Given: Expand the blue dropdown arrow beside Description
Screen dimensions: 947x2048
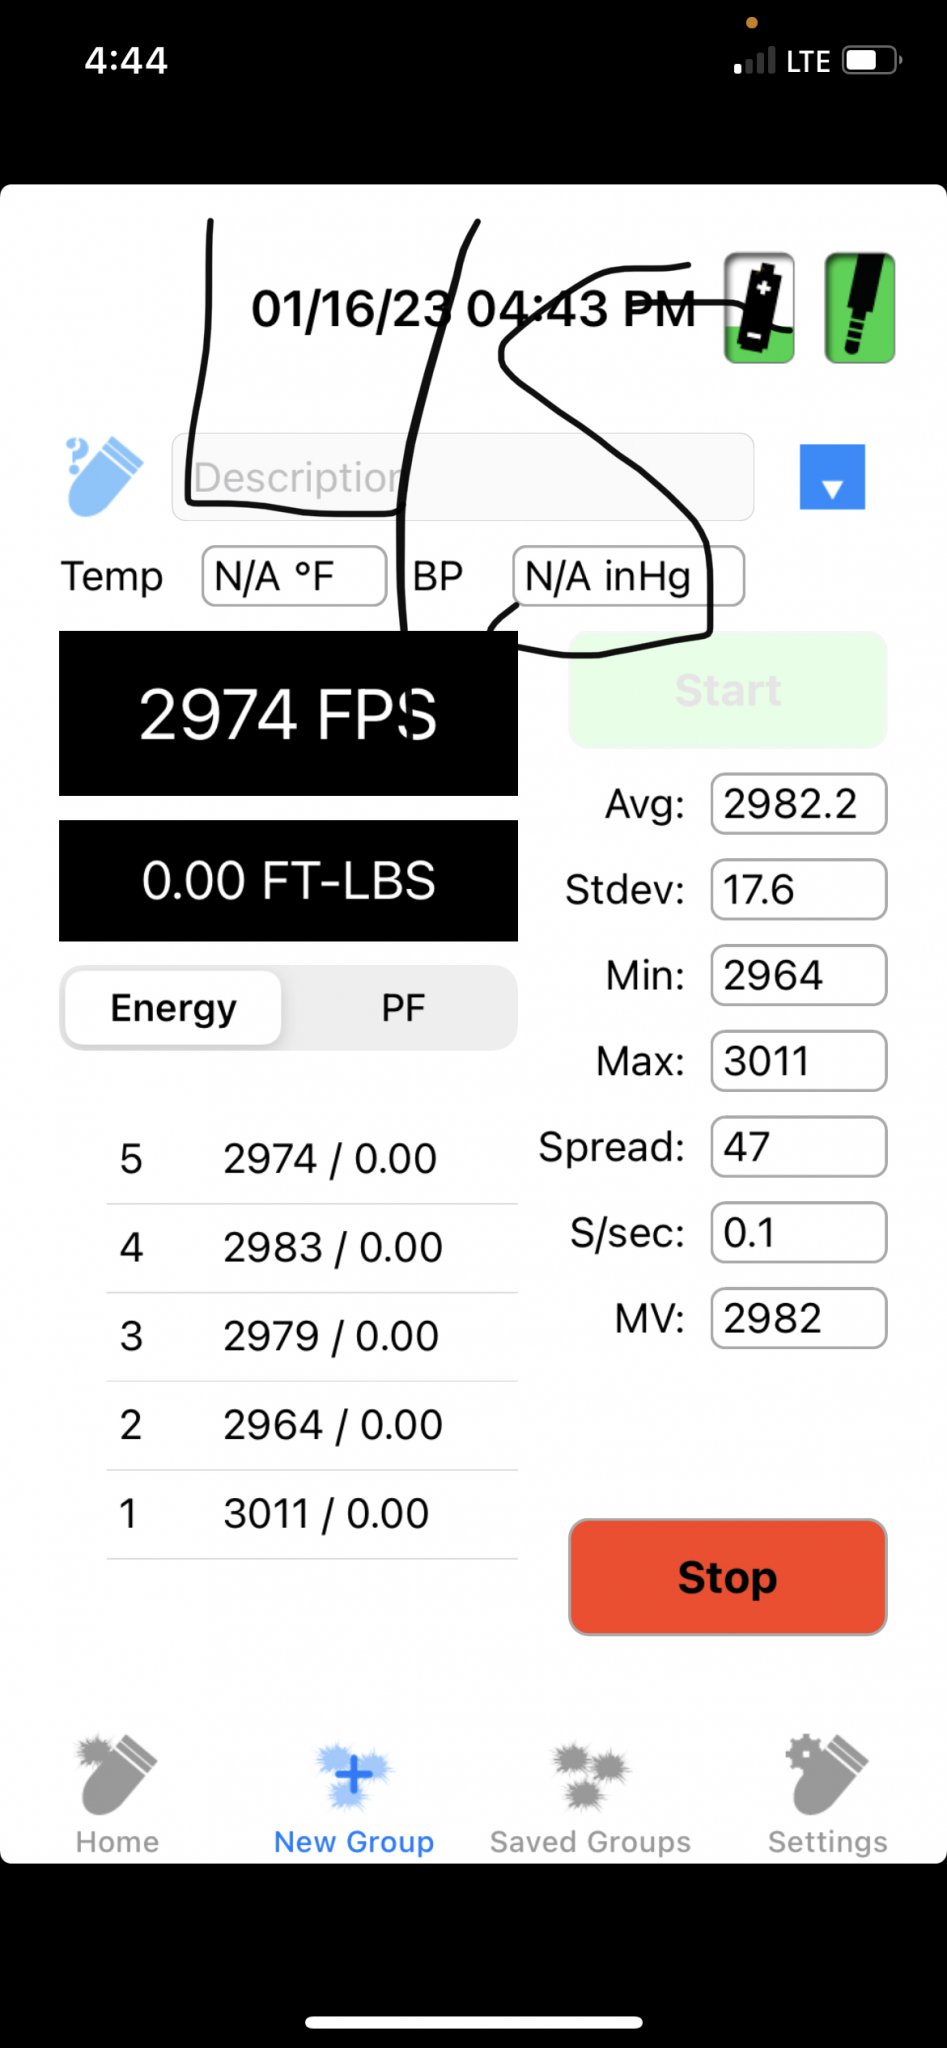Looking at the screenshot, I should tap(832, 477).
